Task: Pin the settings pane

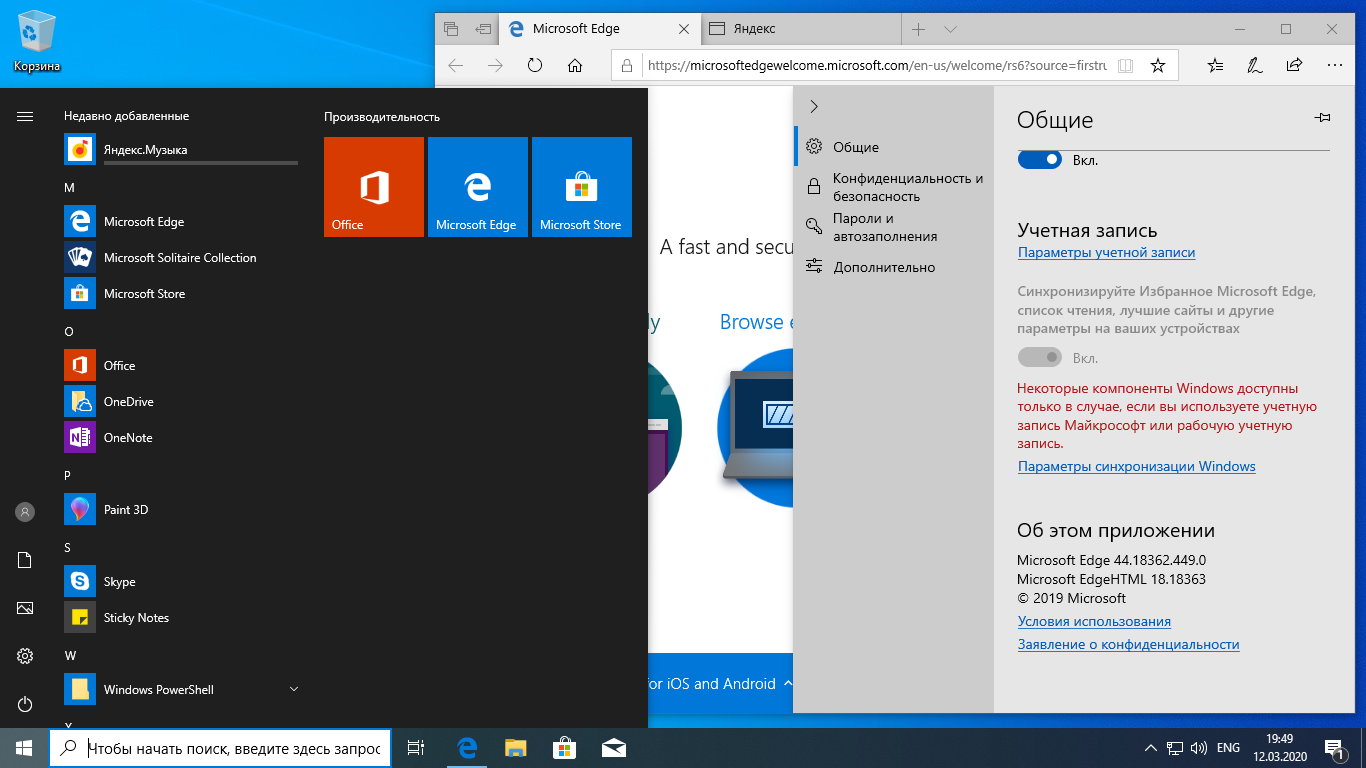Action: (x=1322, y=118)
